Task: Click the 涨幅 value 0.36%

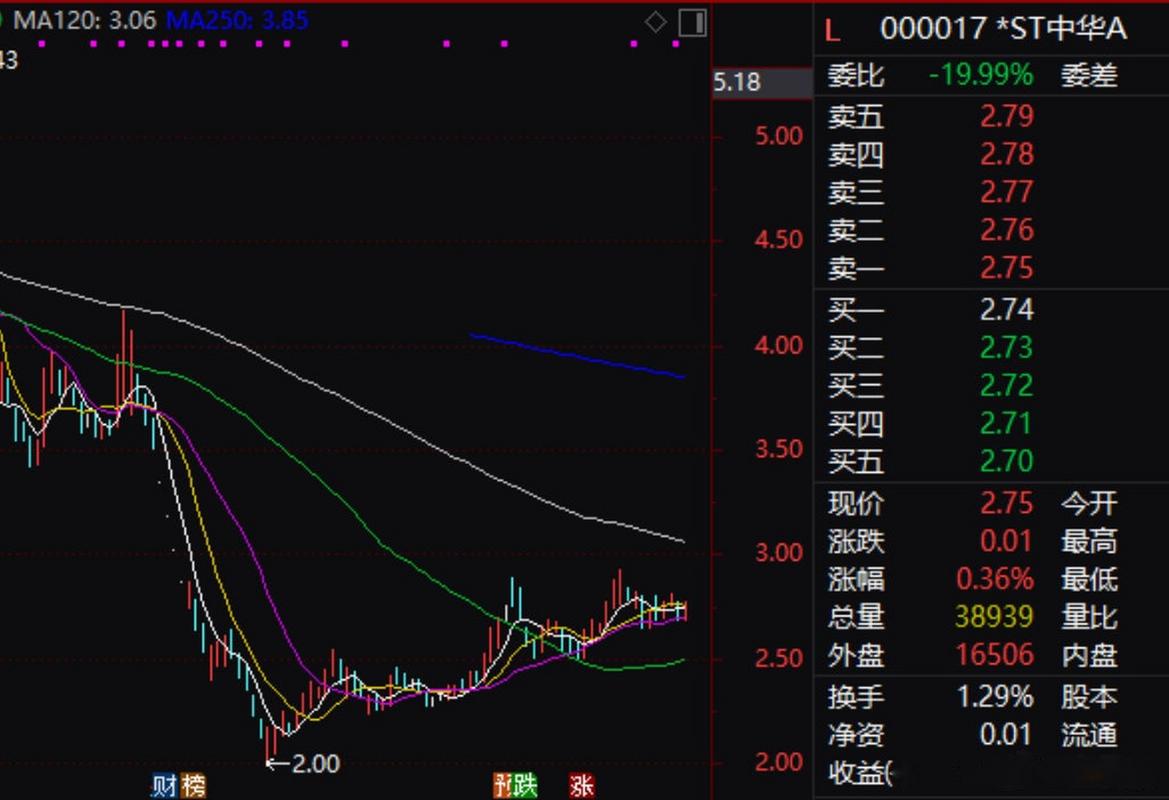Action: pos(995,580)
